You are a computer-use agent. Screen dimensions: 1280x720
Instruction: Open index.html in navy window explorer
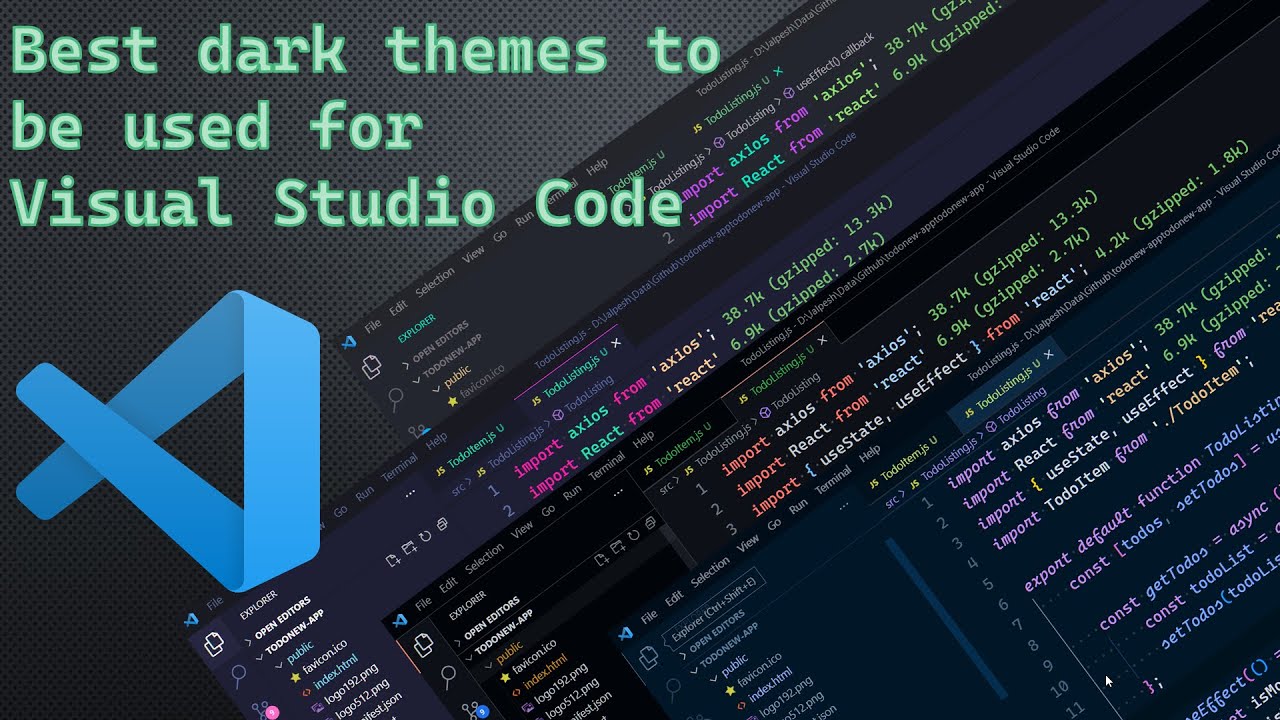tap(769, 687)
